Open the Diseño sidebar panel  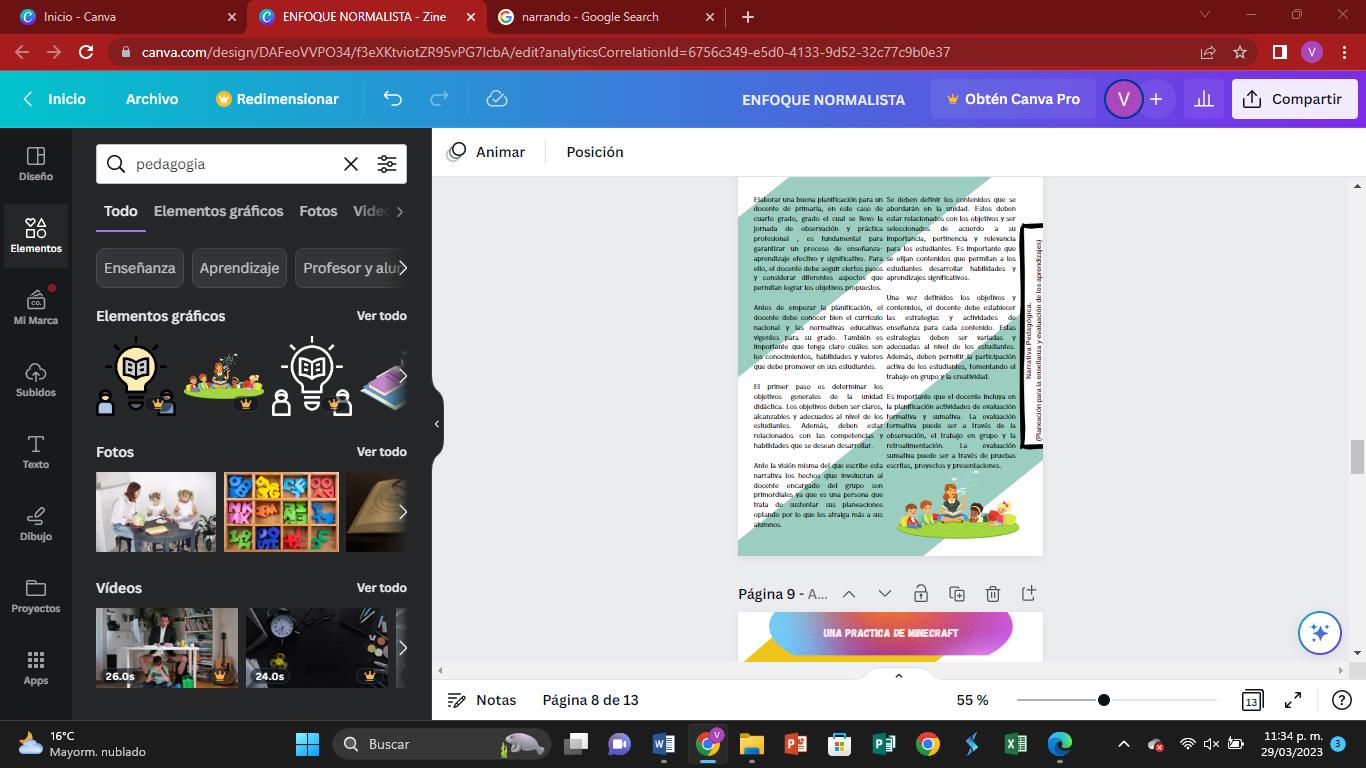(36, 164)
